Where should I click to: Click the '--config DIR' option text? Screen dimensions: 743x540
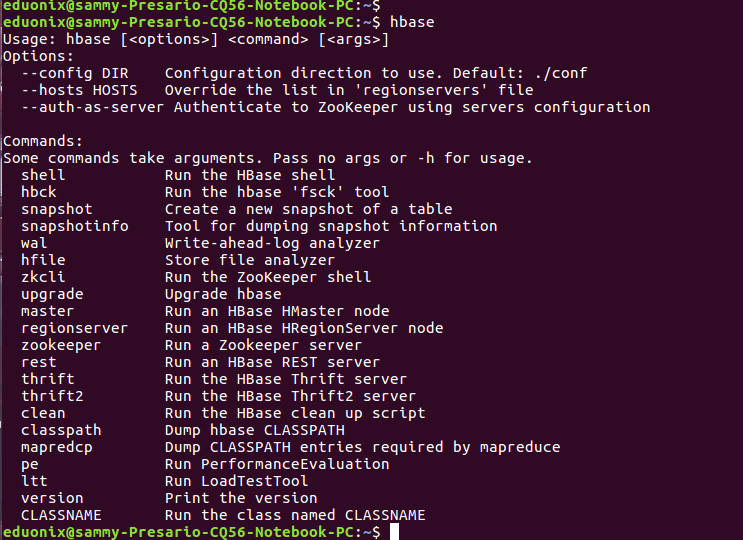(x=75, y=73)
